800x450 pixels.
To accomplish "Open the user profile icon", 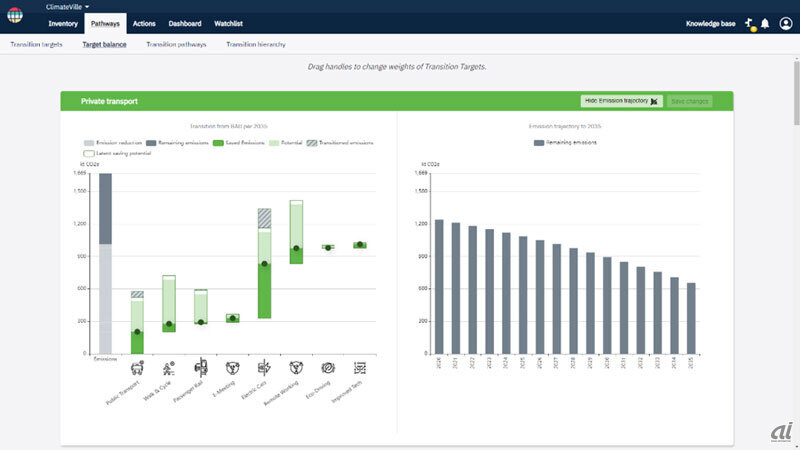I will [785, 23].
